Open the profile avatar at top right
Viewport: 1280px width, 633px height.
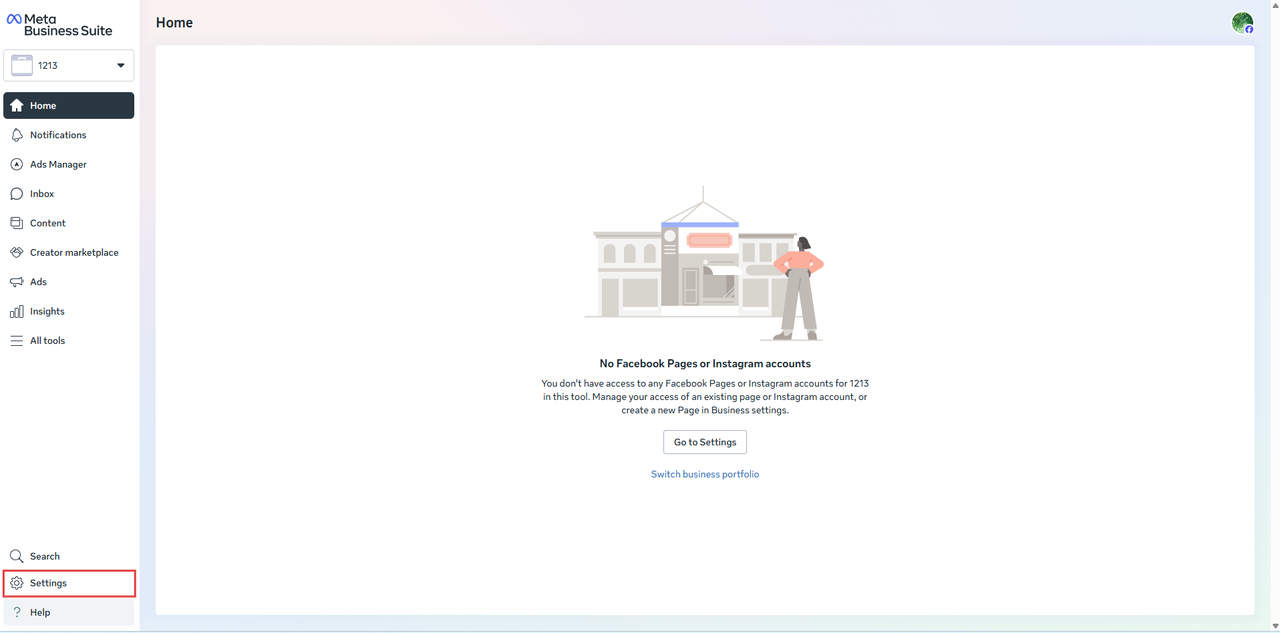click(1242, 23)
